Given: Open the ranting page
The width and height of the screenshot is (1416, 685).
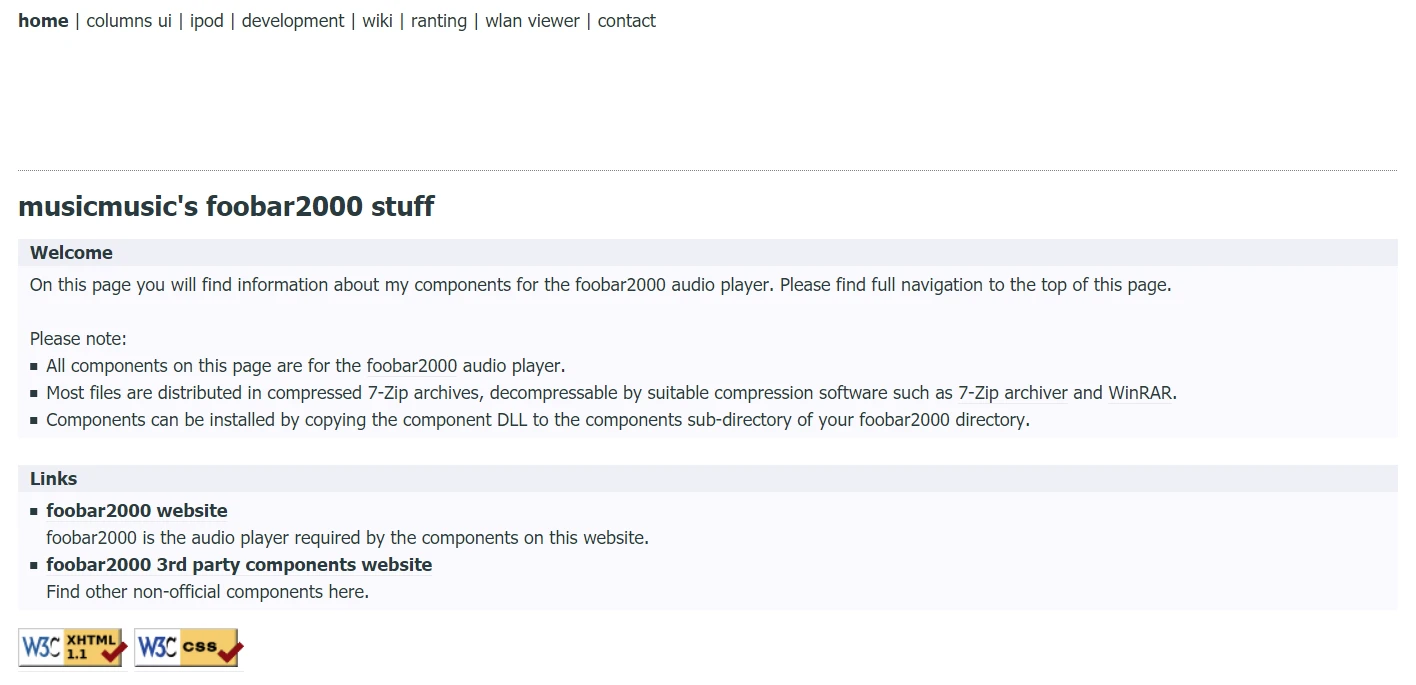Looking at the screenshot, I should (x=438, y=21).
